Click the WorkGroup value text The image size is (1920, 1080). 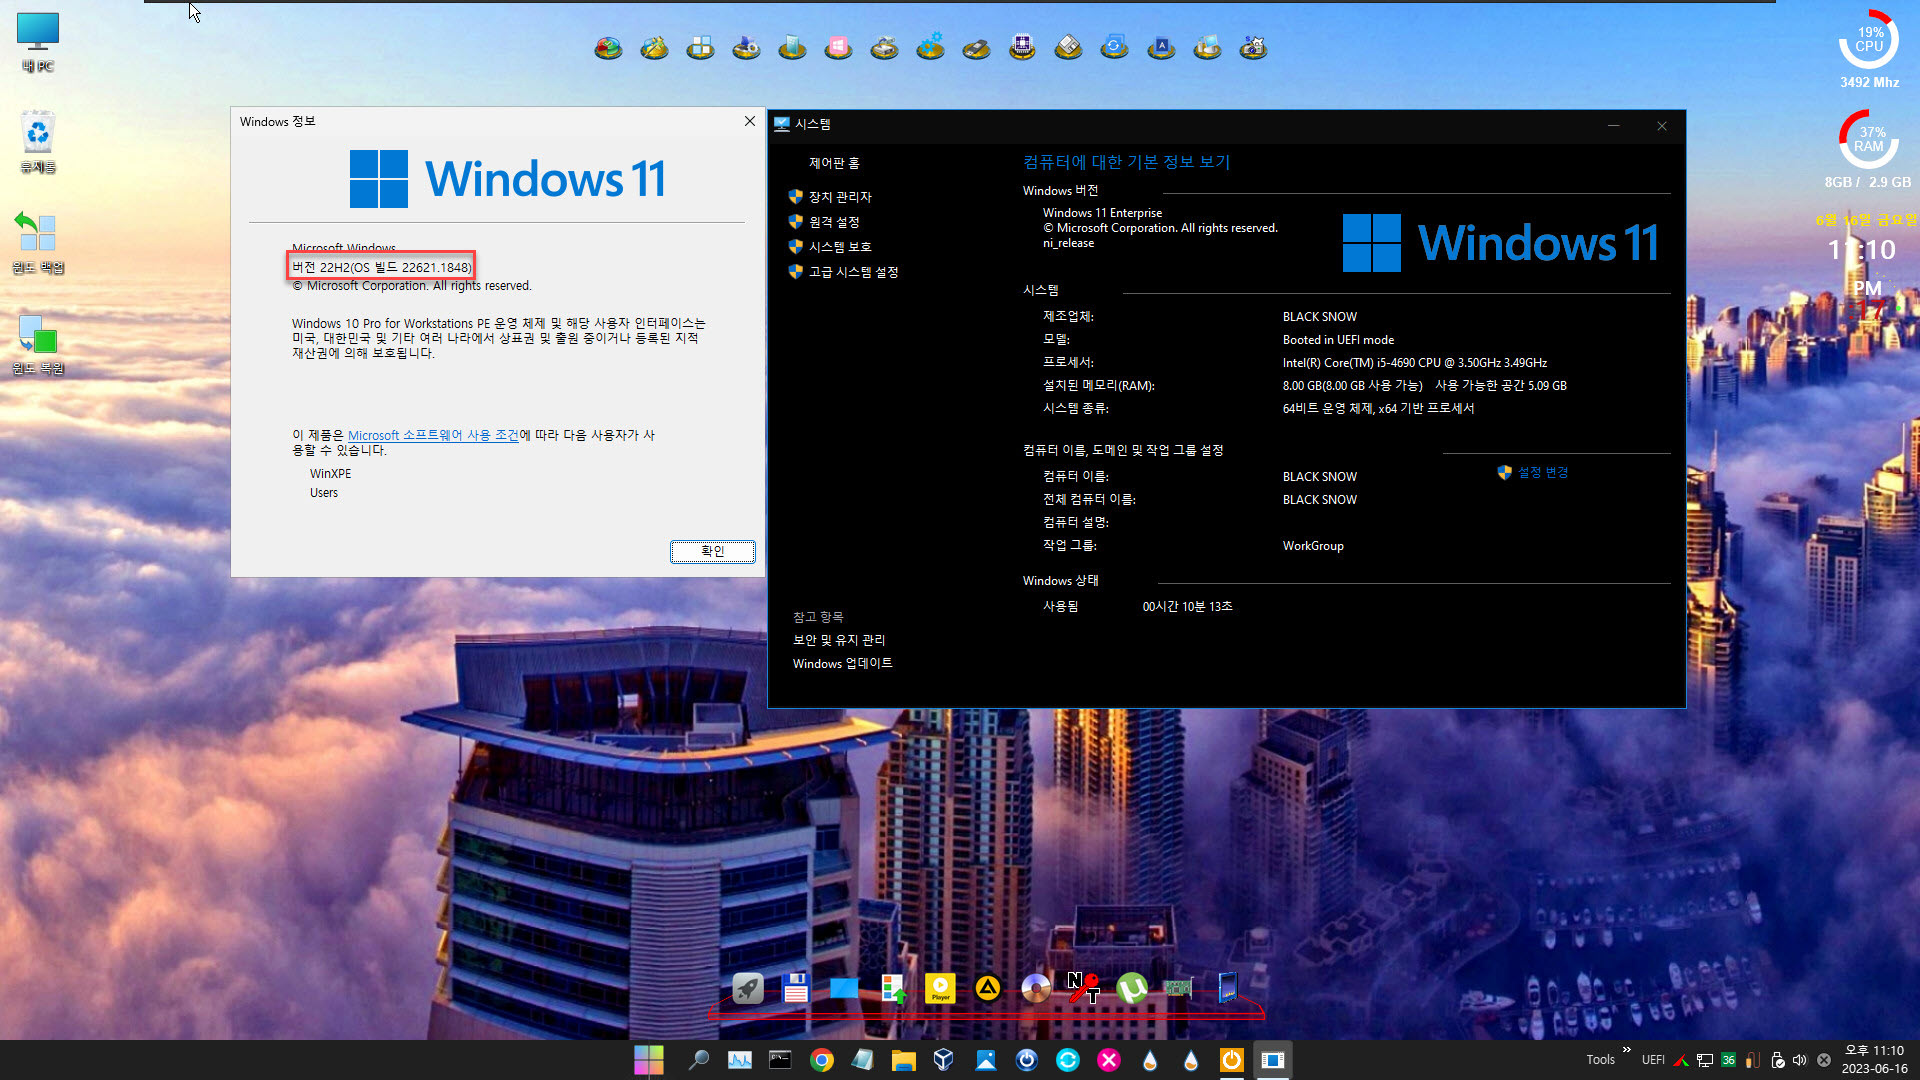(x=1313, y=546)
